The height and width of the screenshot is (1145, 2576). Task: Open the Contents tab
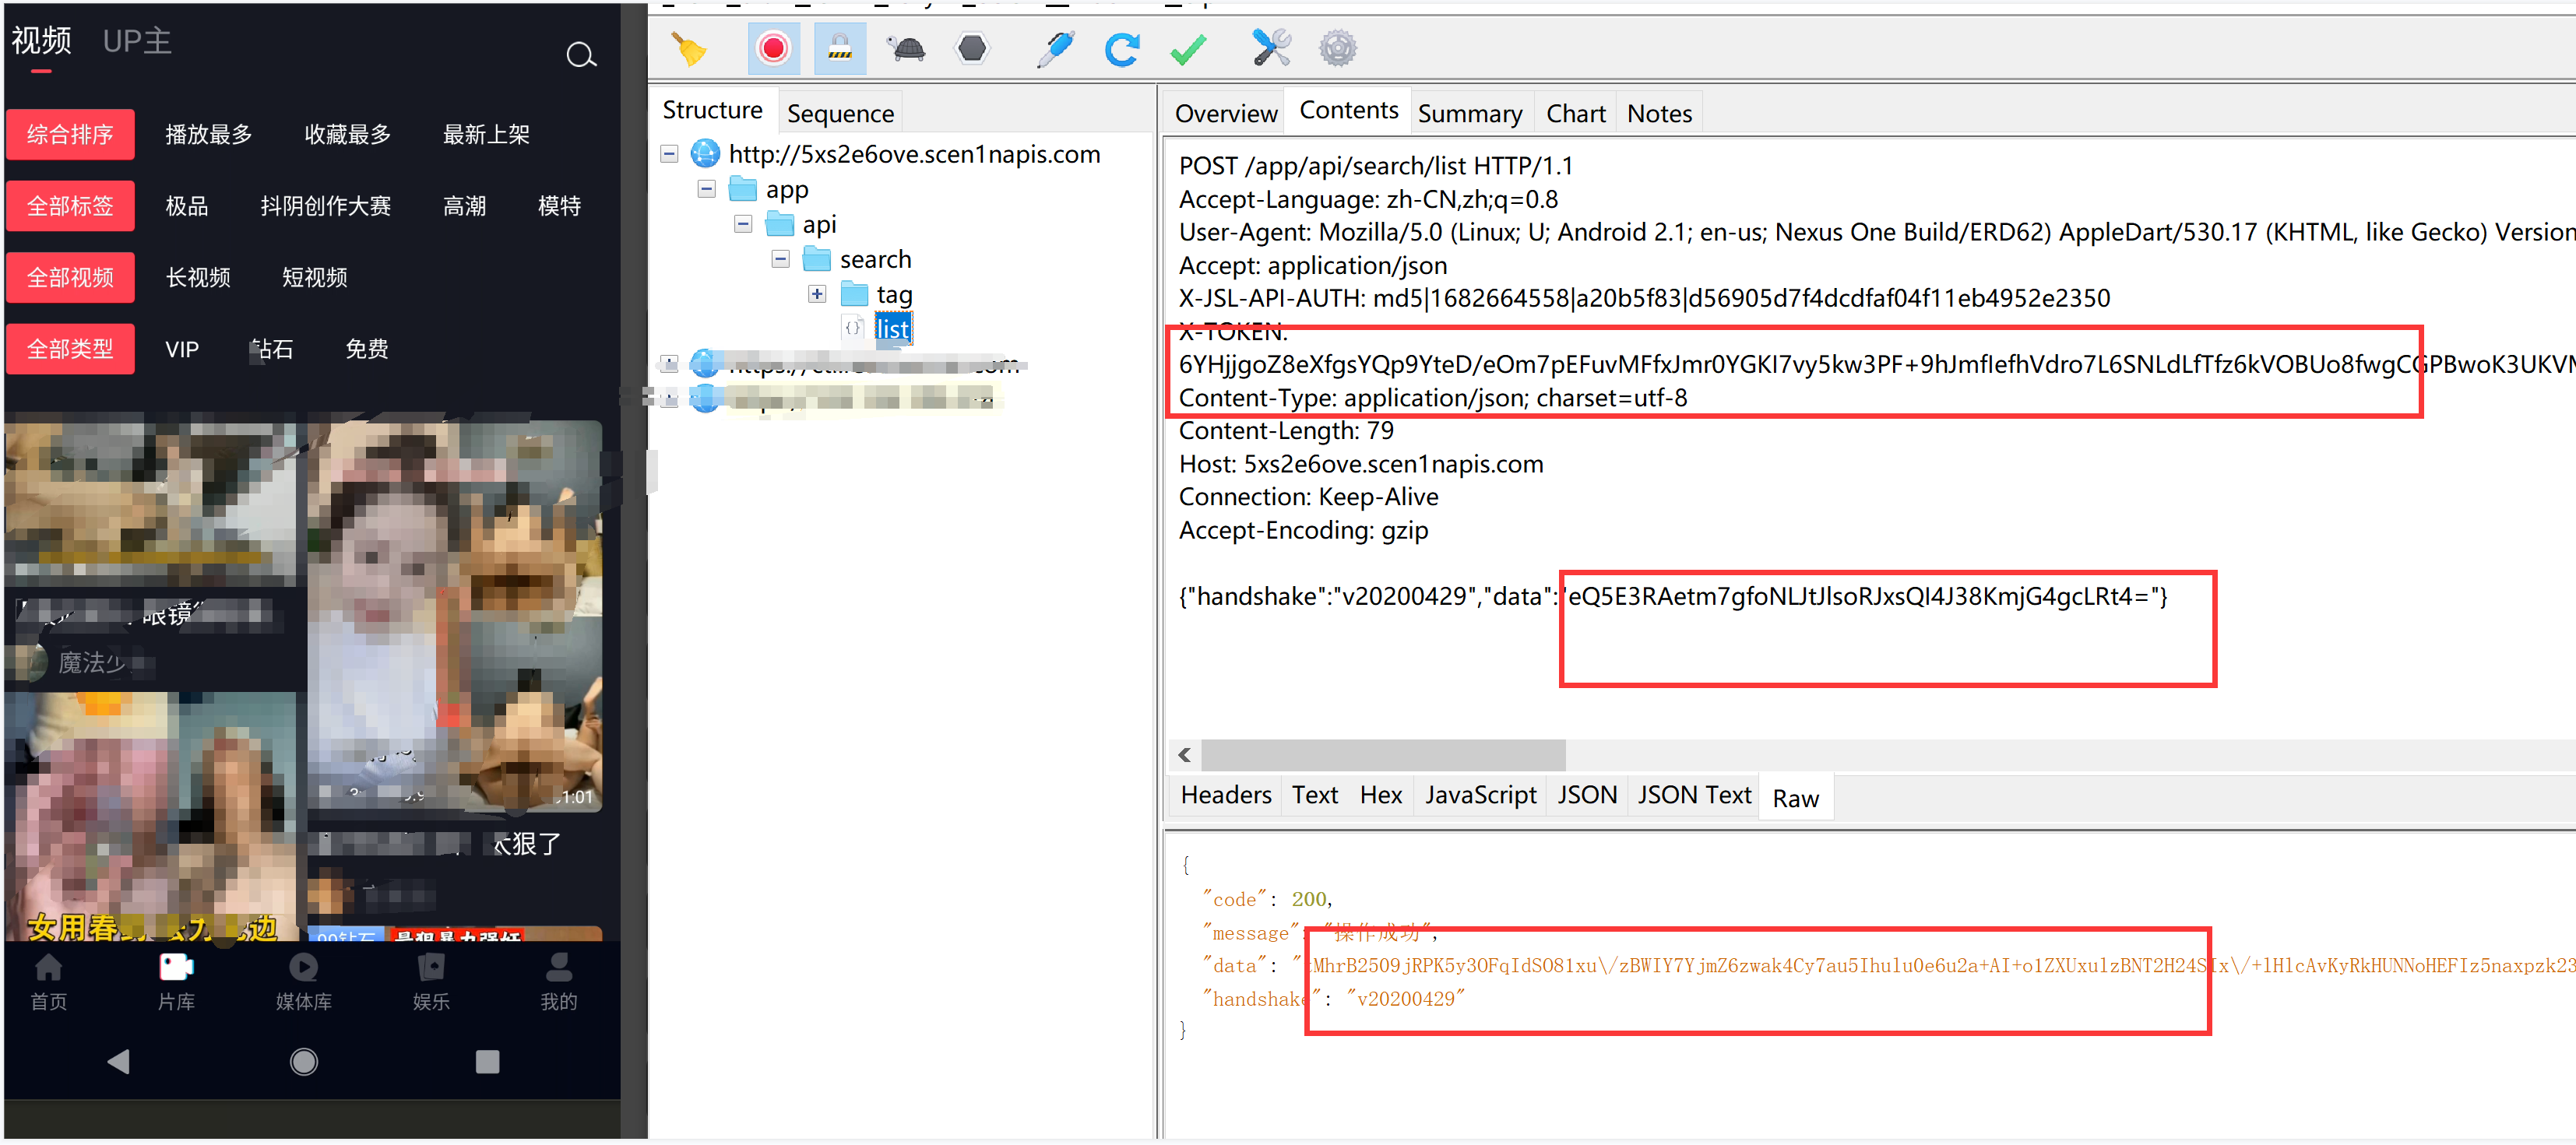(1348, 110)
